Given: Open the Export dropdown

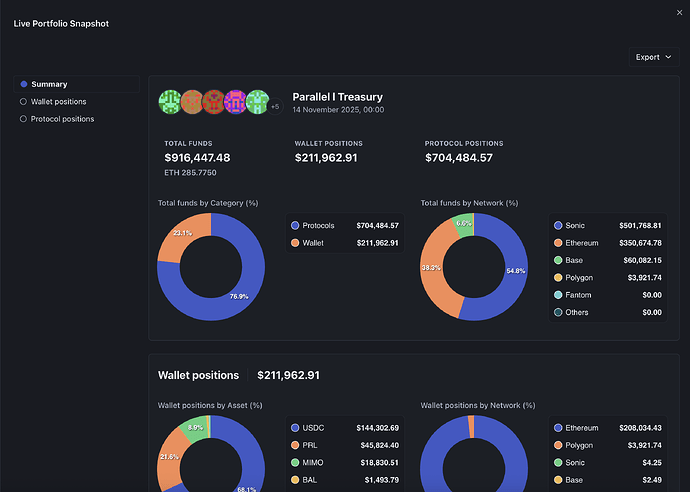Looking at the screenshot, I should pos(654,57).
